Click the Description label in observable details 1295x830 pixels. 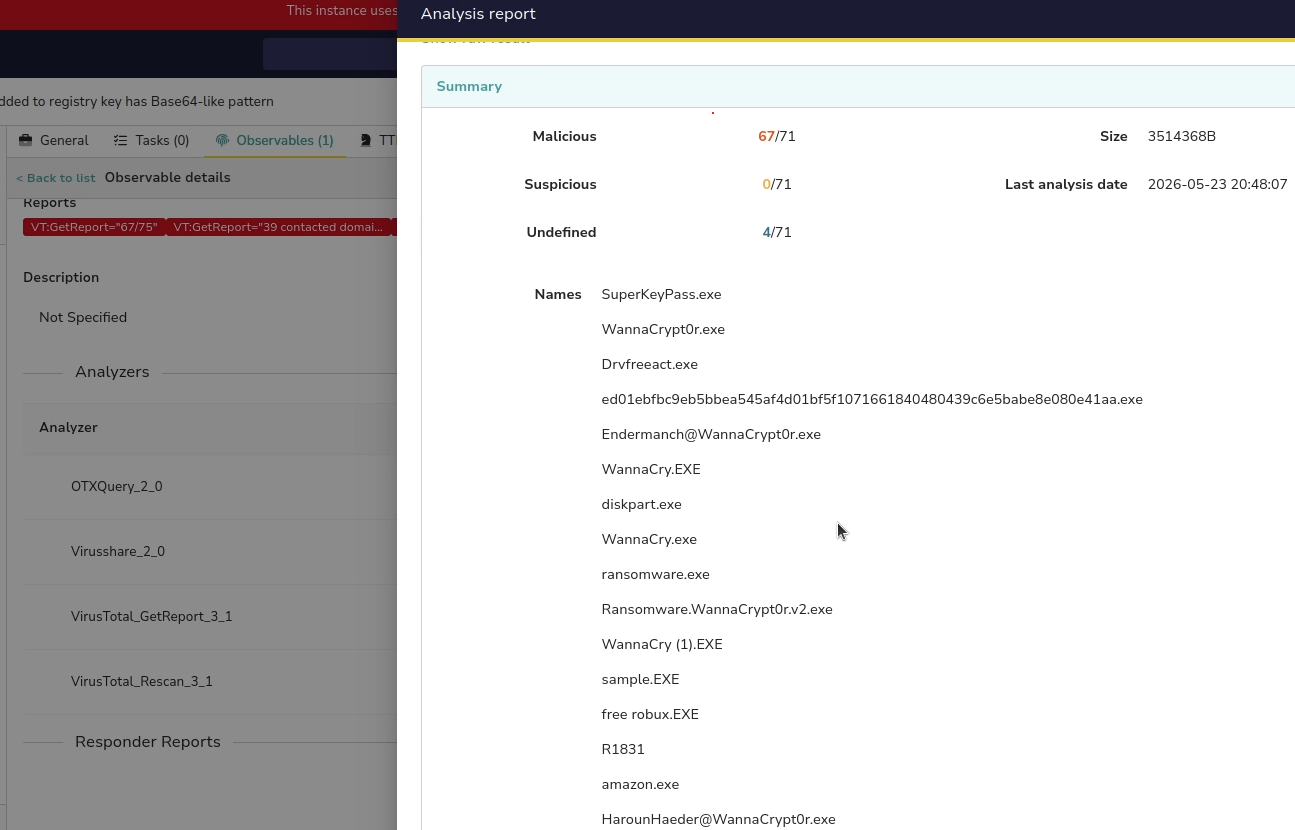pyautogui.click(x=61, y=277)
